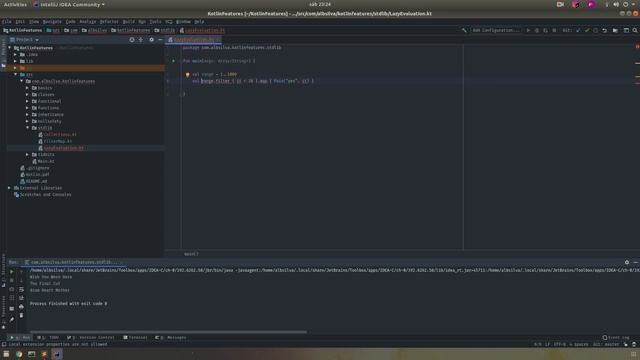
Task: Click the IntelliJ IDEA taskbar icon
Action: tap(57, 354)
